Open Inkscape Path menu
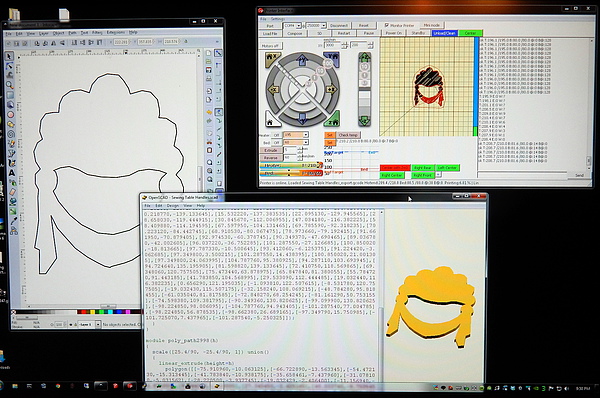This screenshot has height=398, width=600. [72, 33]
